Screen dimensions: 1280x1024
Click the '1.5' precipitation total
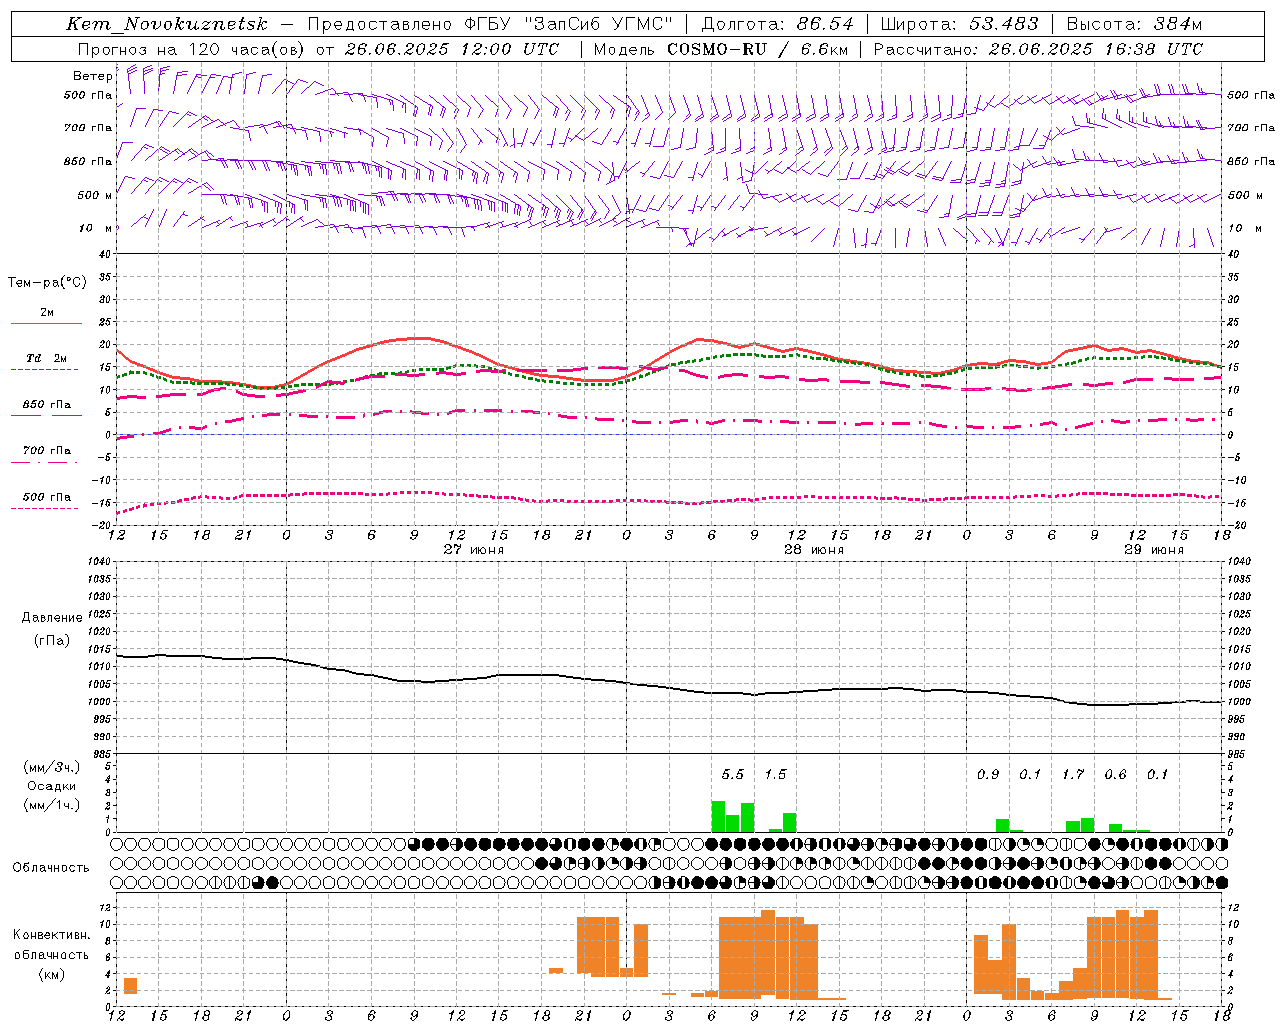tap(775, 774)
